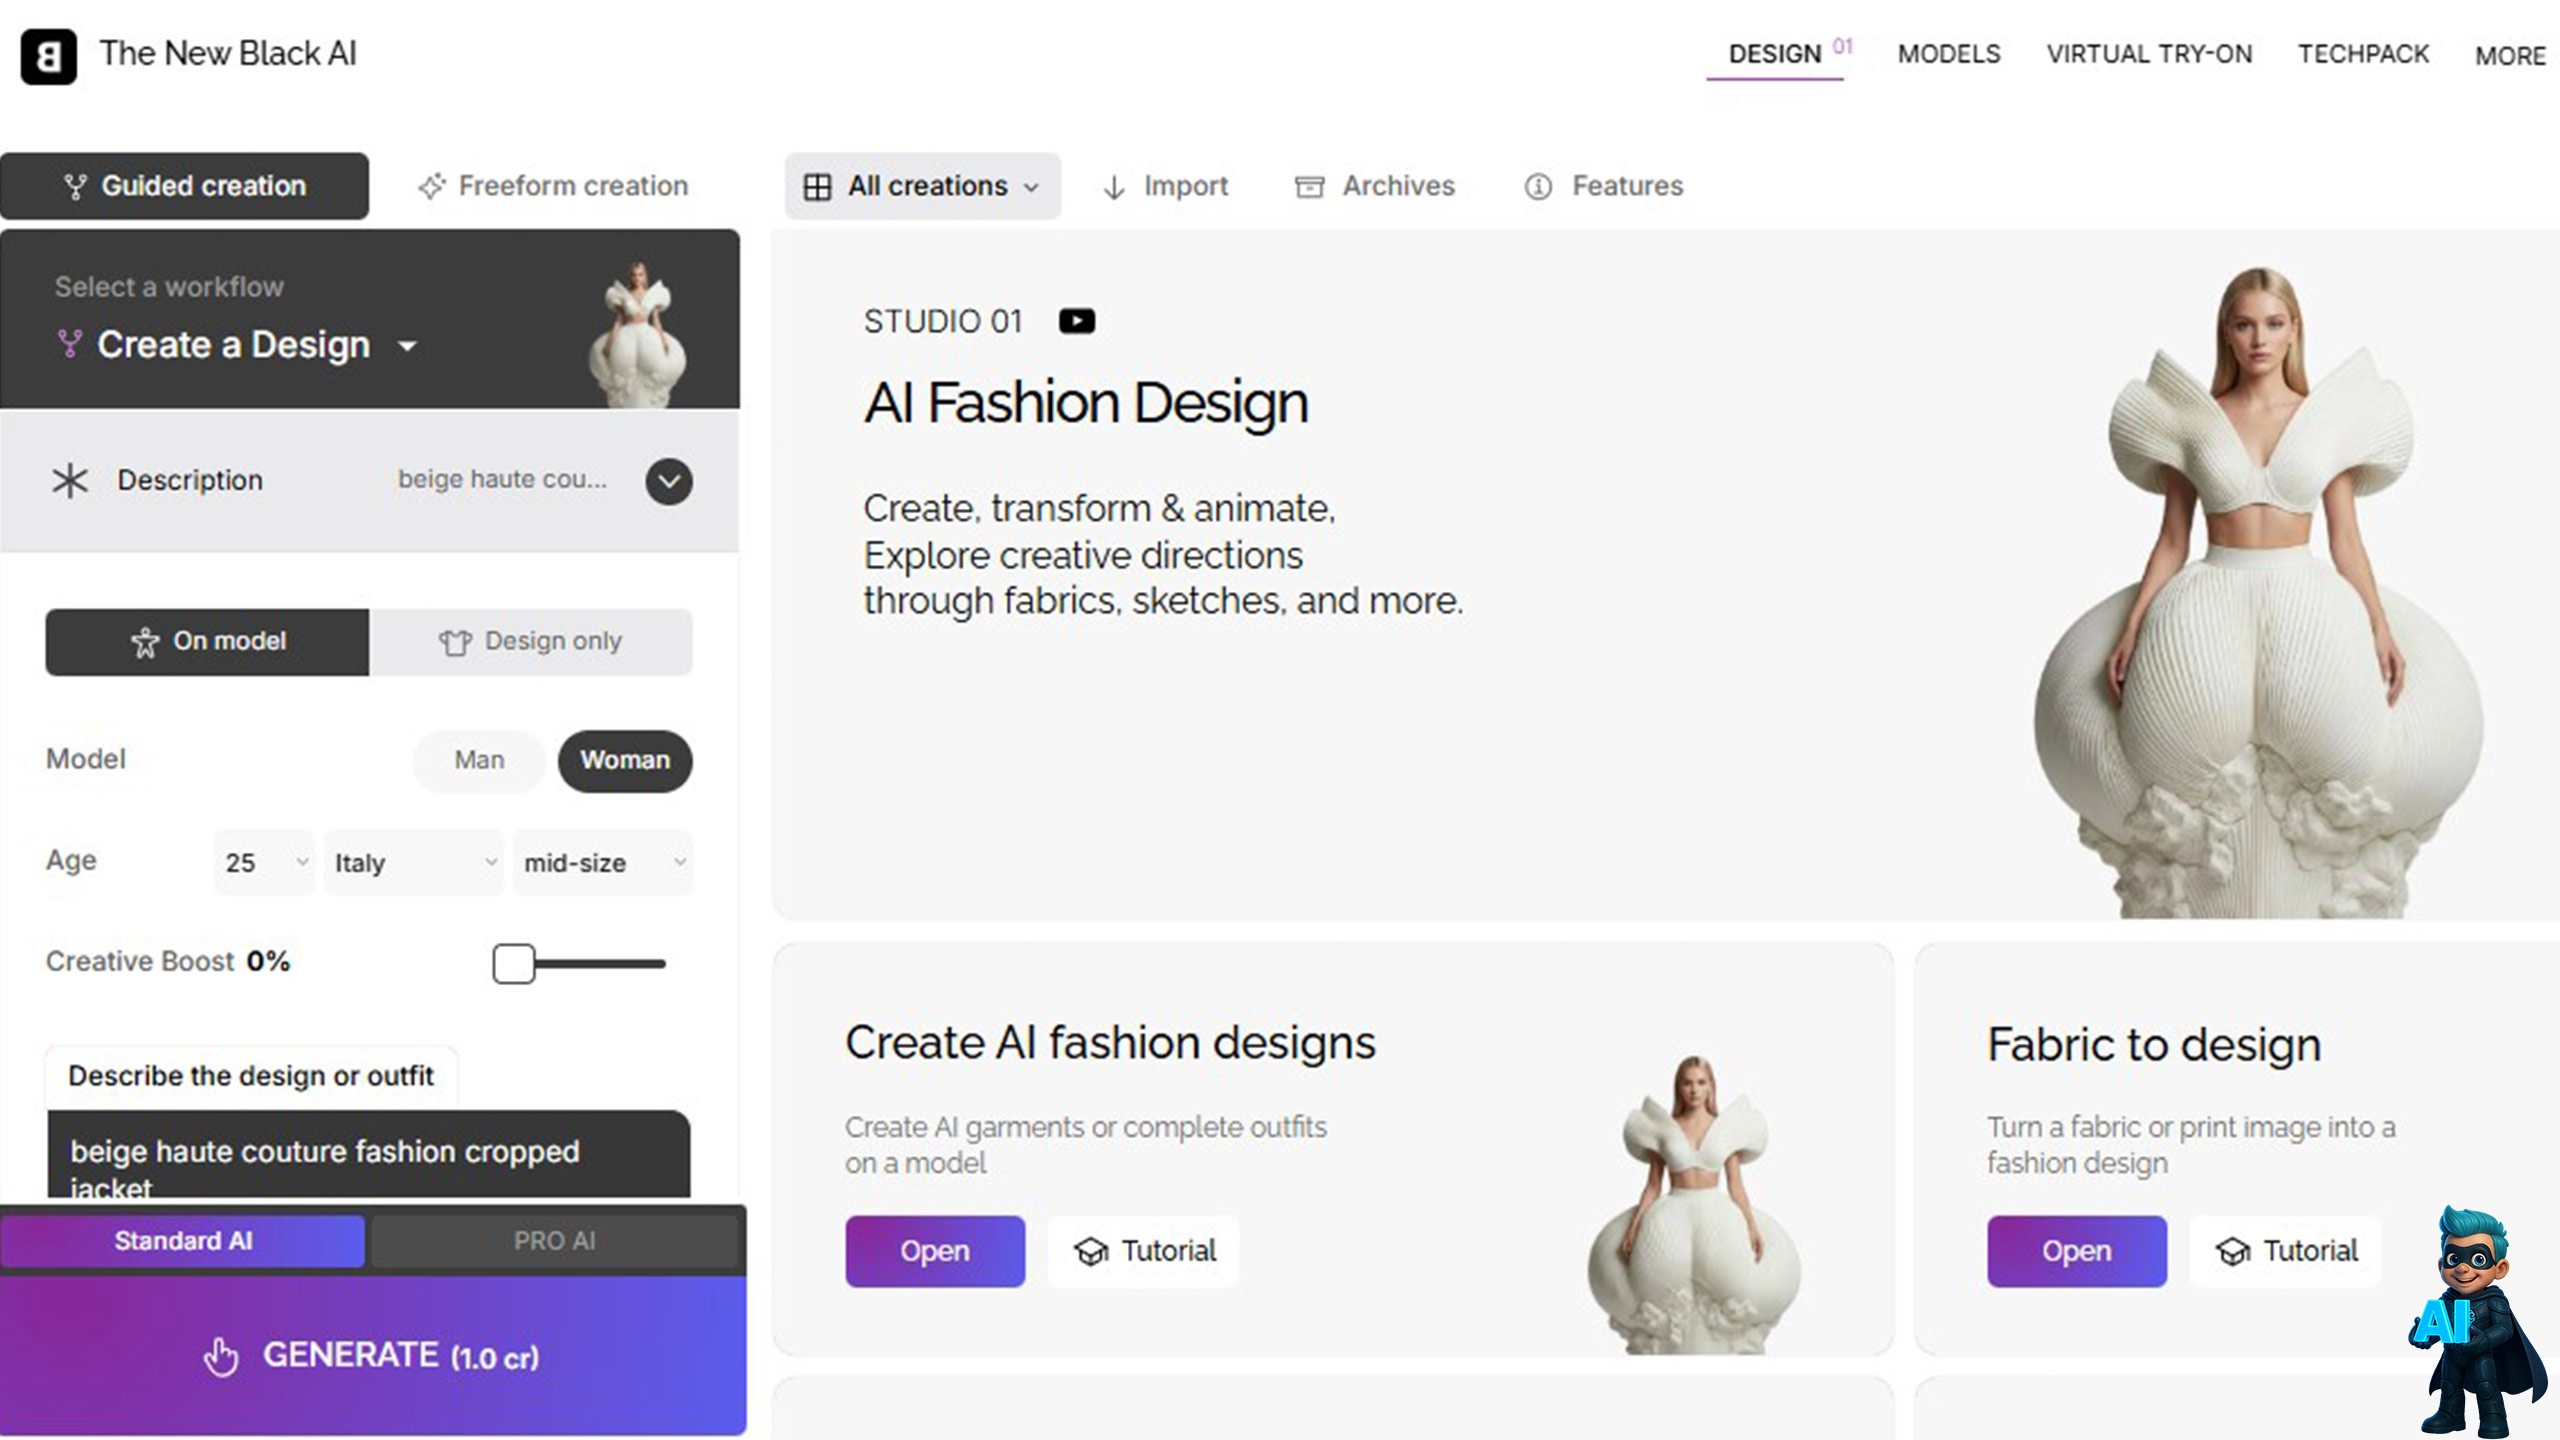
Task: Click the design description text field
Action: (369, 1155)
